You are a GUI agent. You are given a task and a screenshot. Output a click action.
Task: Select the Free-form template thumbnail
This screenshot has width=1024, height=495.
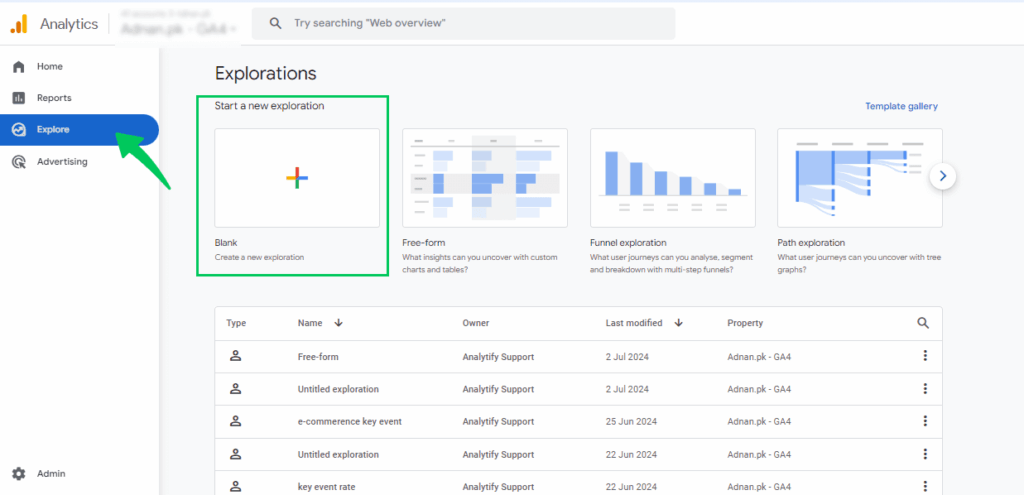[x=484, y=178]
